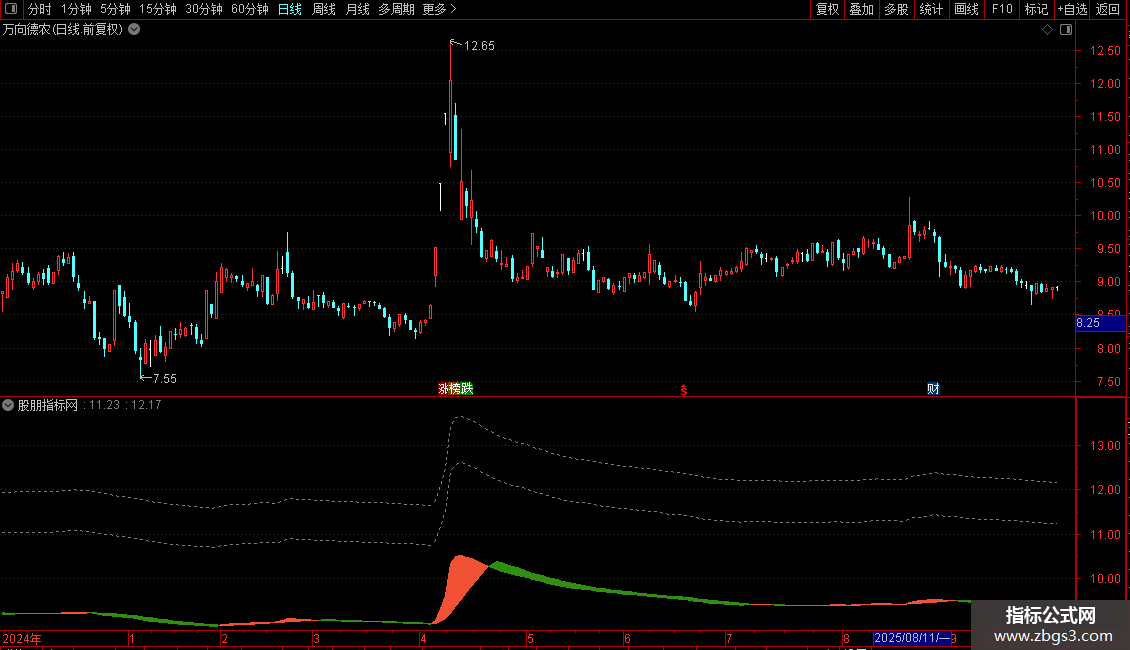Select the 30分钟 period
This screenshot has width=1130, height=650.
pos(203,9)
